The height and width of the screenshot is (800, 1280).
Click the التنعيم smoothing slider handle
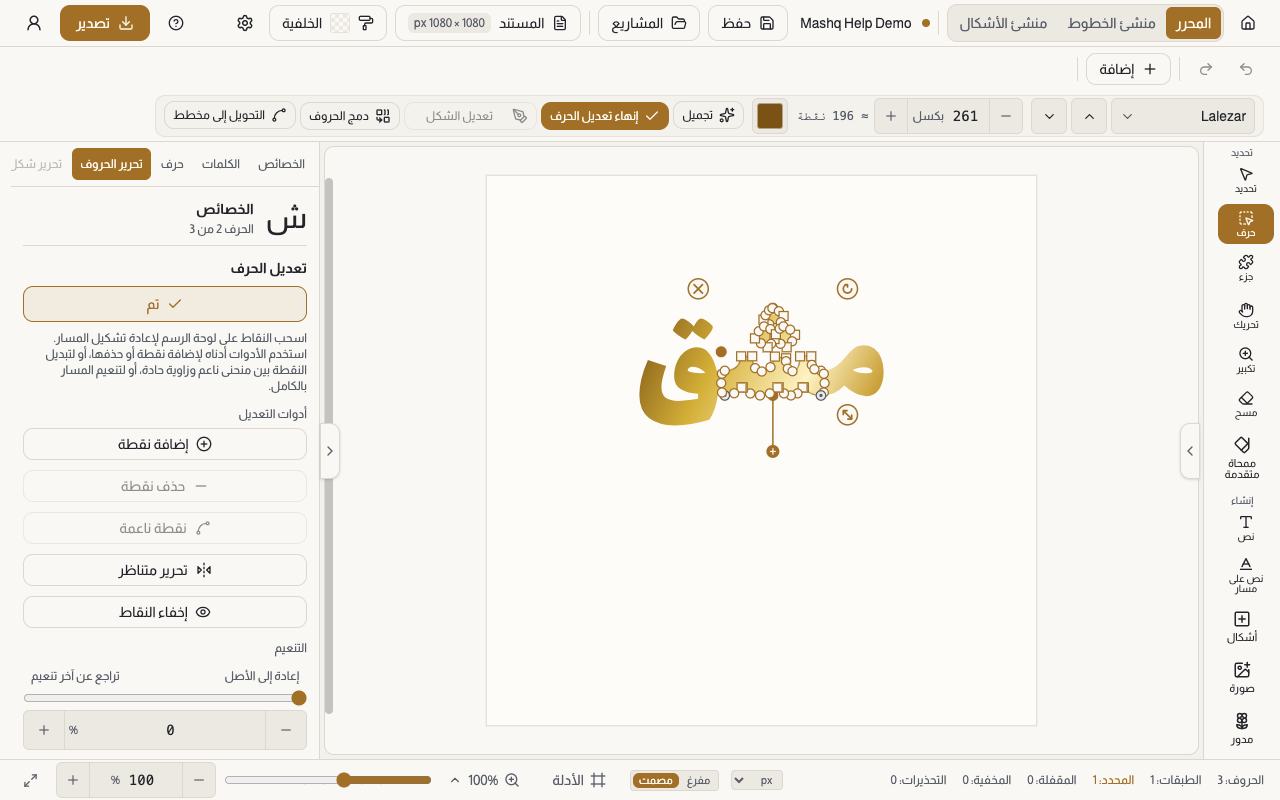coord(298,698)
